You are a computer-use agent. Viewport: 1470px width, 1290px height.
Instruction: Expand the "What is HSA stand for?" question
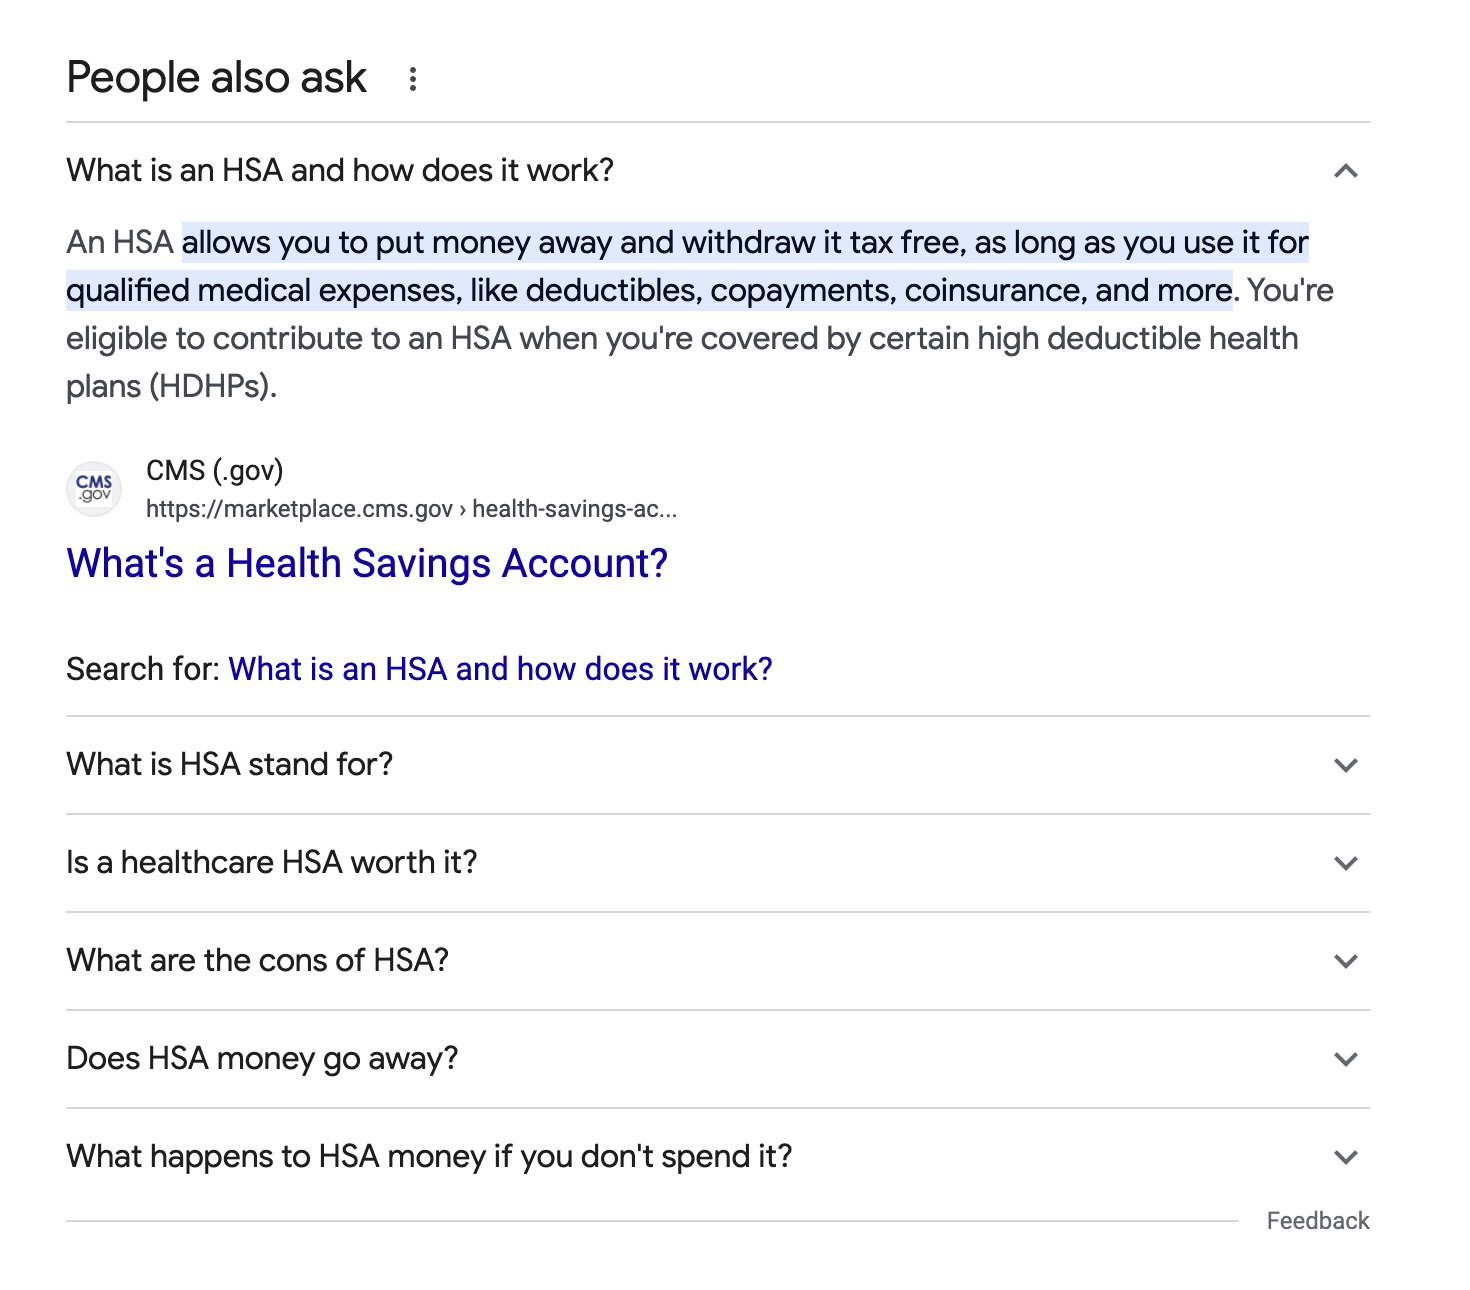pyautogui.click(x=230, y=765)
